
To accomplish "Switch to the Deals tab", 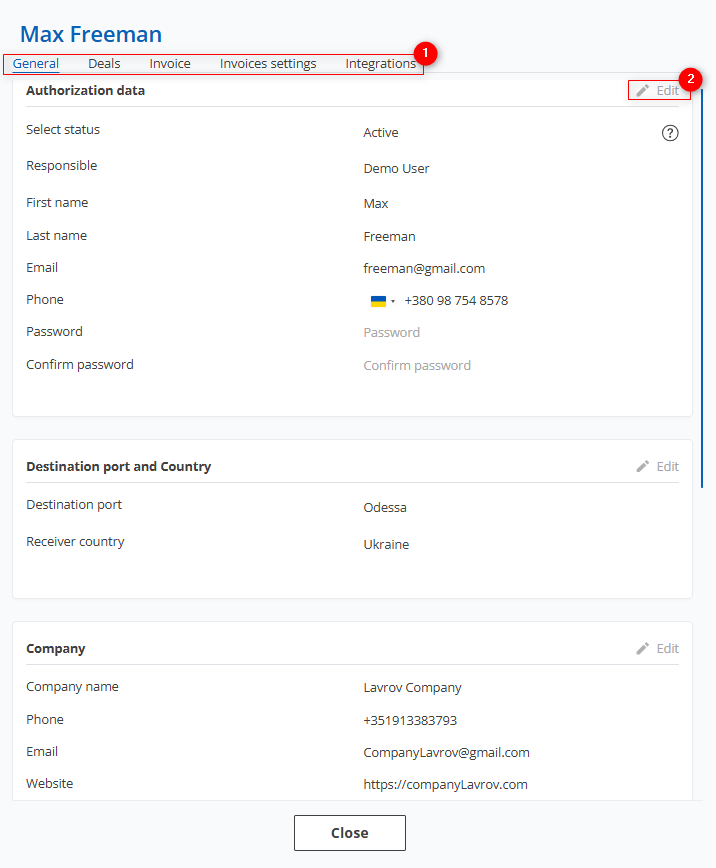I will click(104, 64).
